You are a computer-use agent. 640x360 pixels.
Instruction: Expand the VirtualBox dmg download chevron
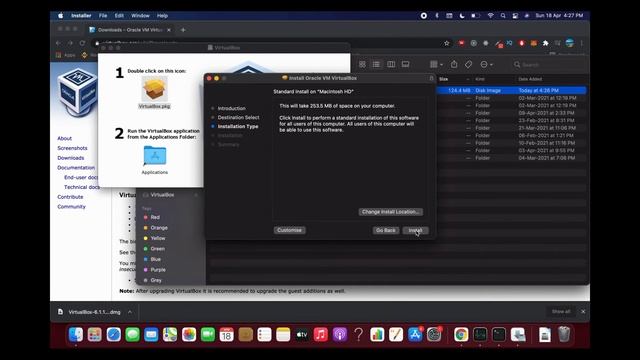click(130, 312)
